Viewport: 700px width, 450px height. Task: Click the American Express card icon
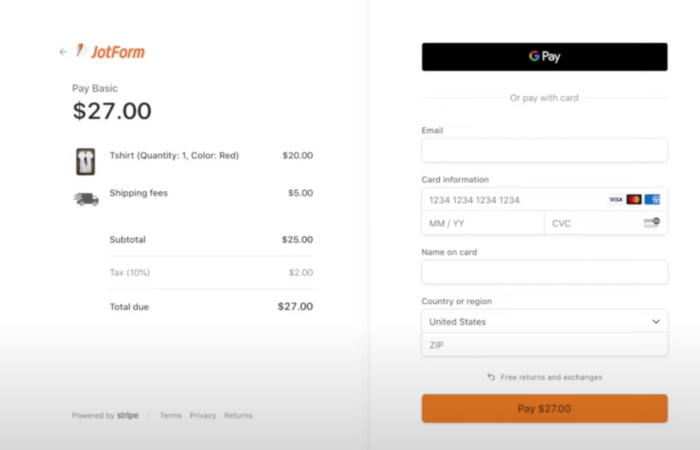coord(652,199)
